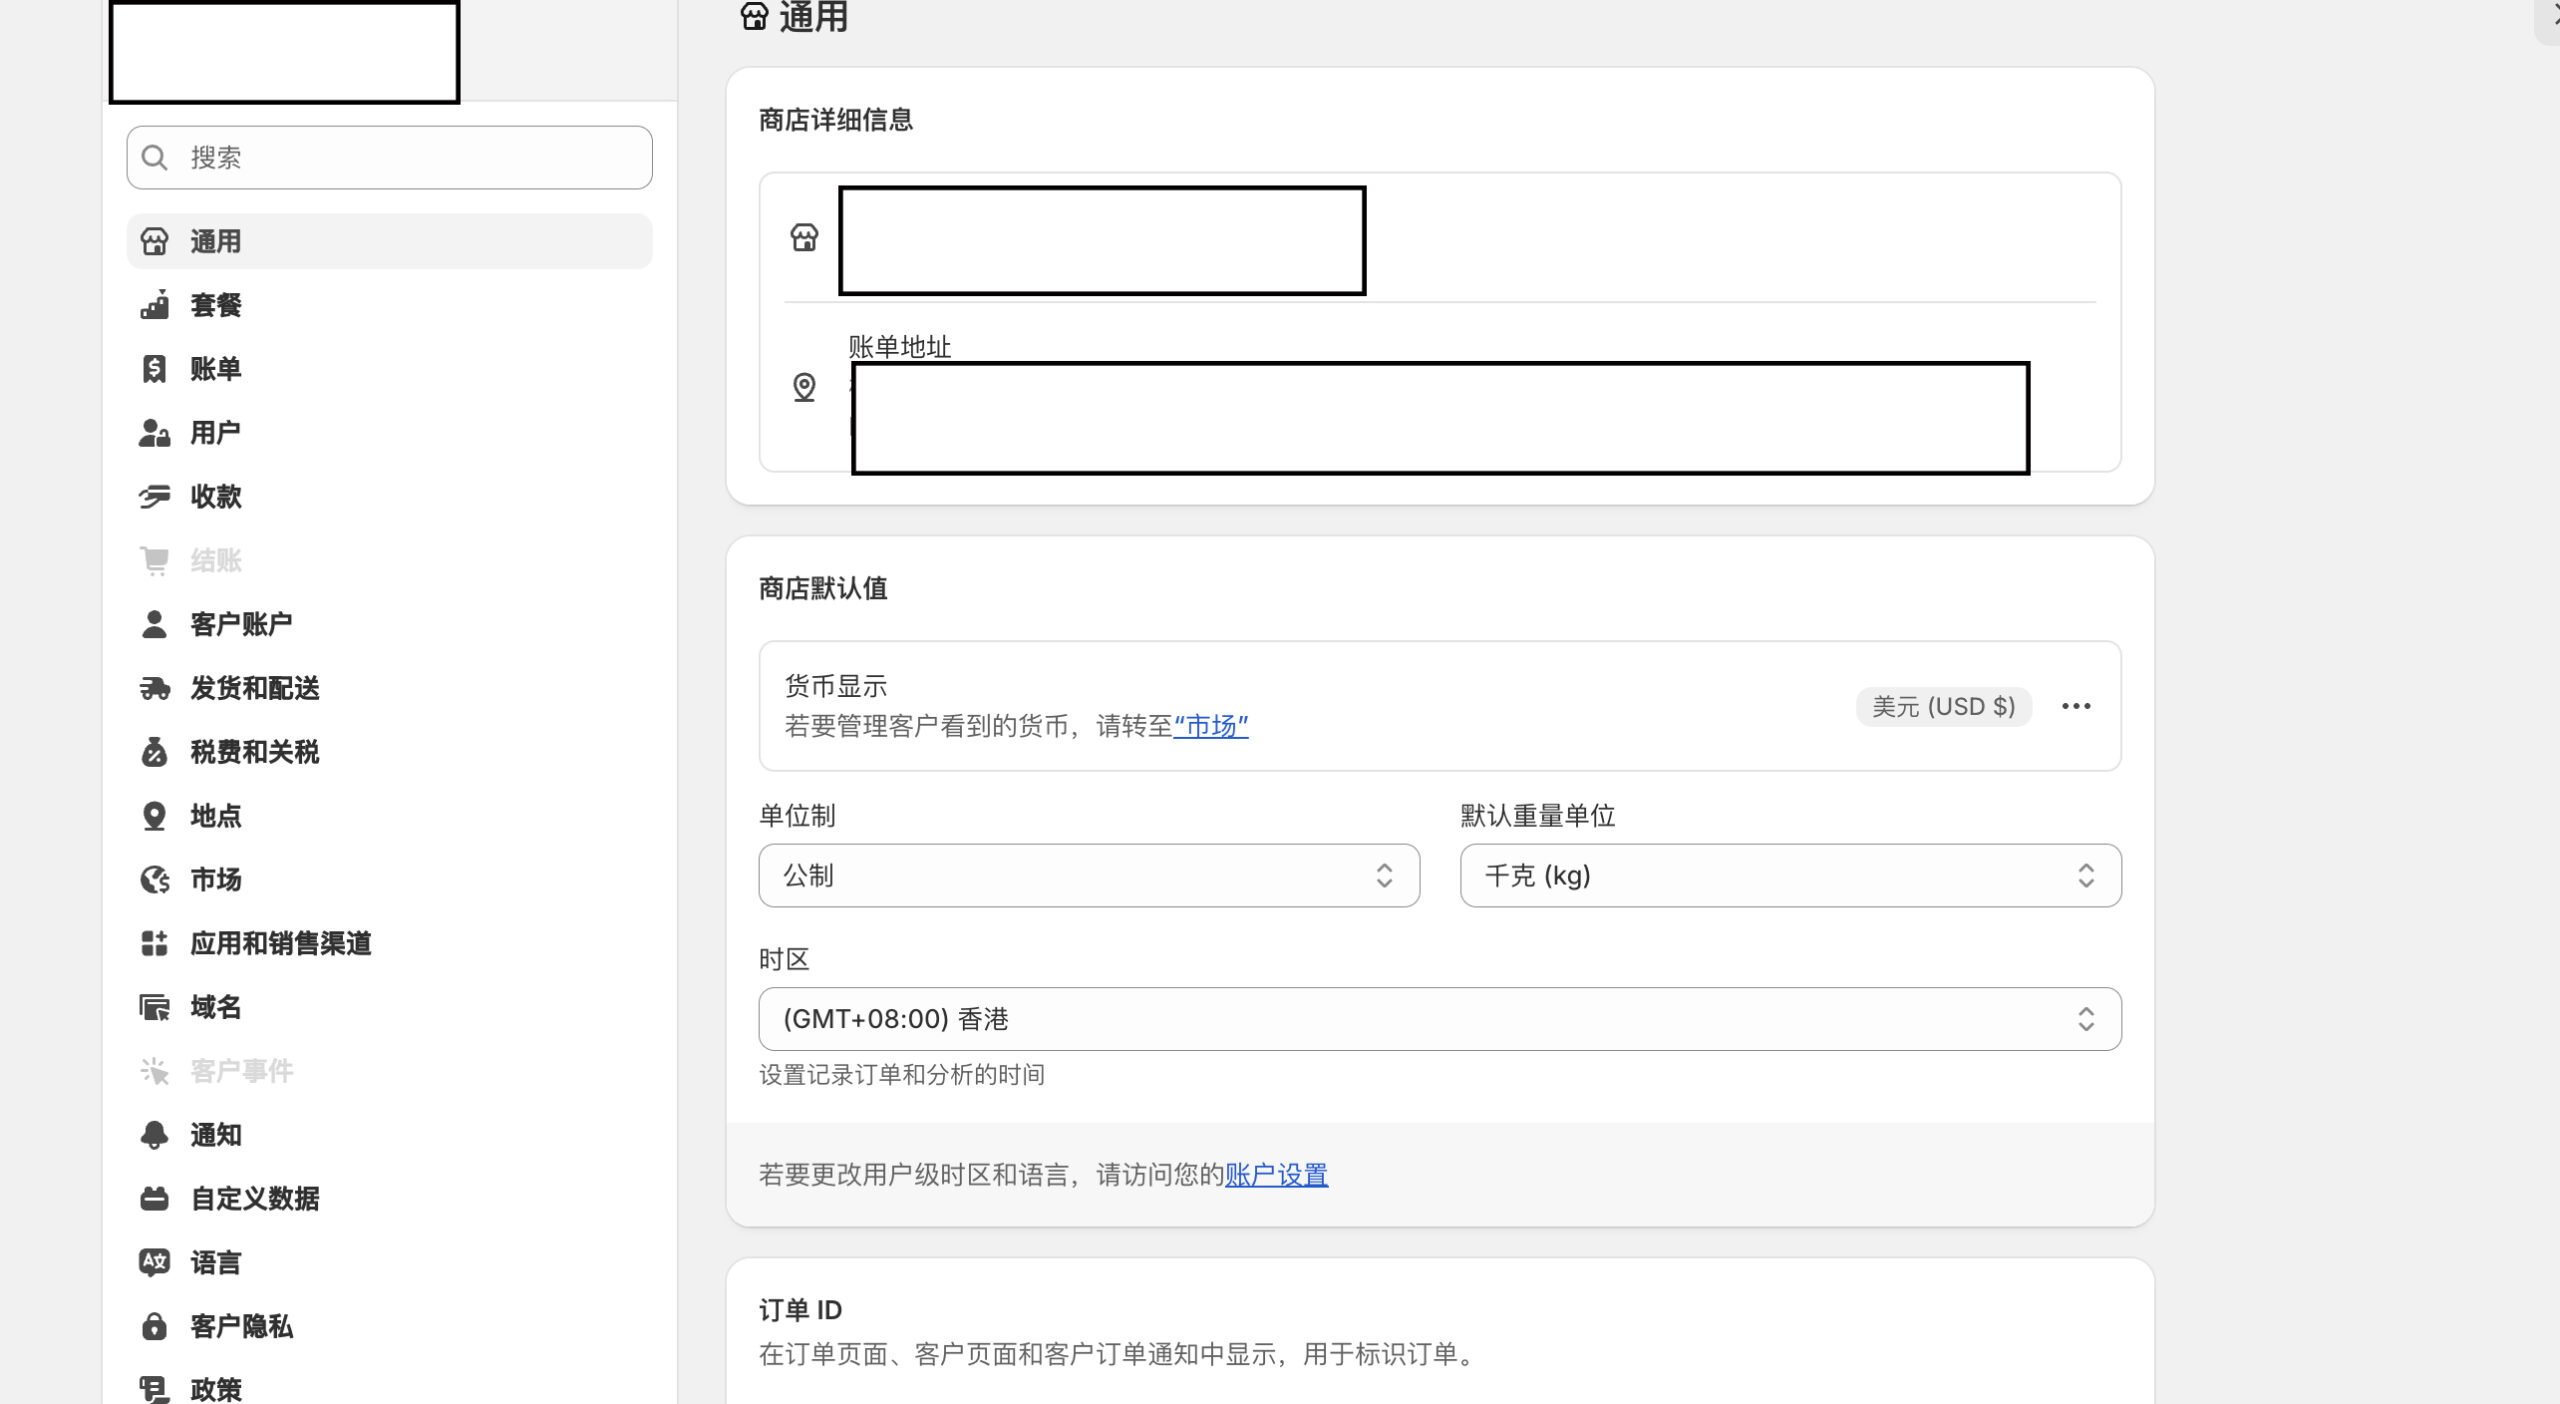Open the 用户 settings section

coord(215,433)
